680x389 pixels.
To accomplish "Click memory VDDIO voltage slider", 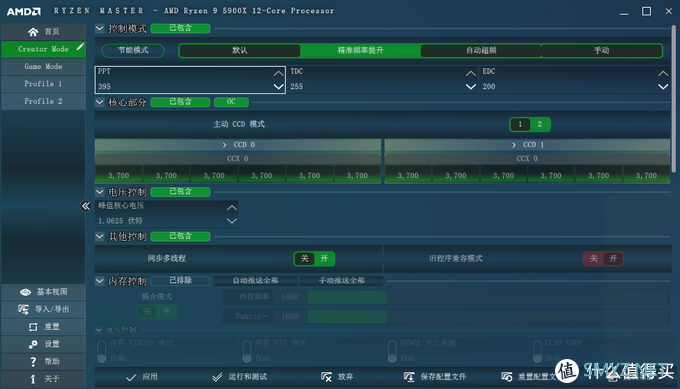I will click(101, 351).
